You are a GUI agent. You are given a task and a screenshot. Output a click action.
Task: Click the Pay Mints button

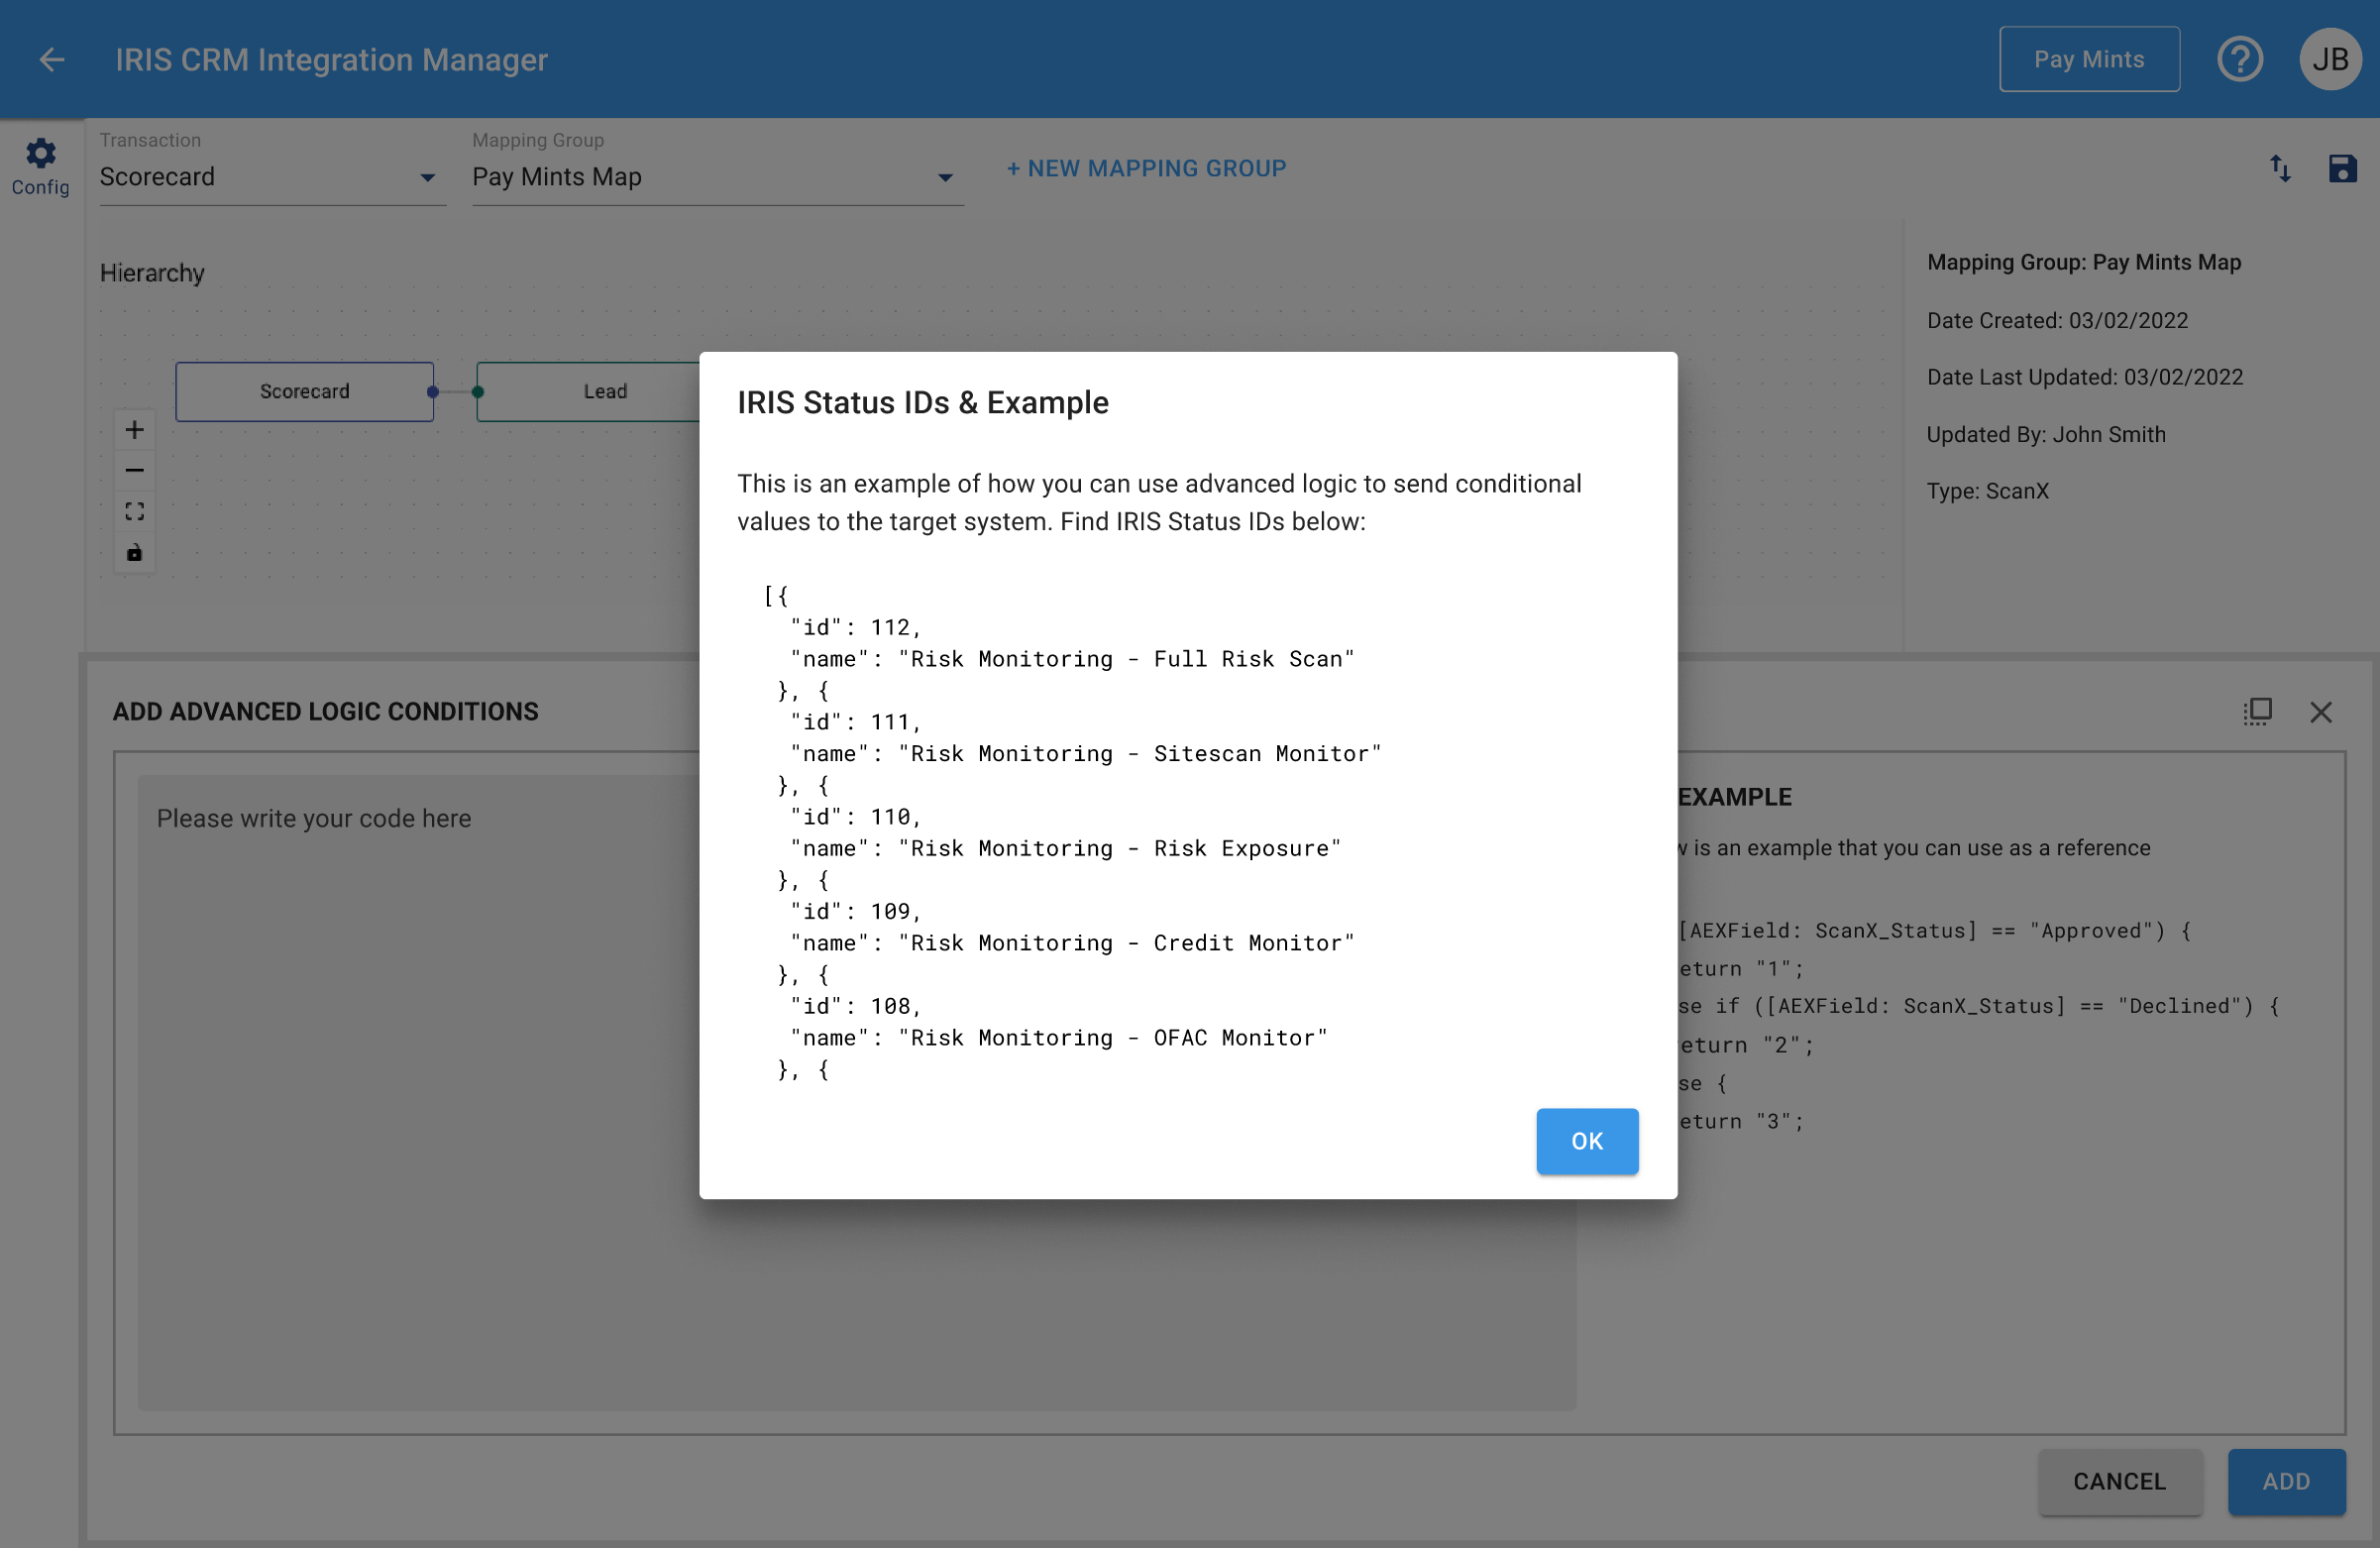(2088, 59)
